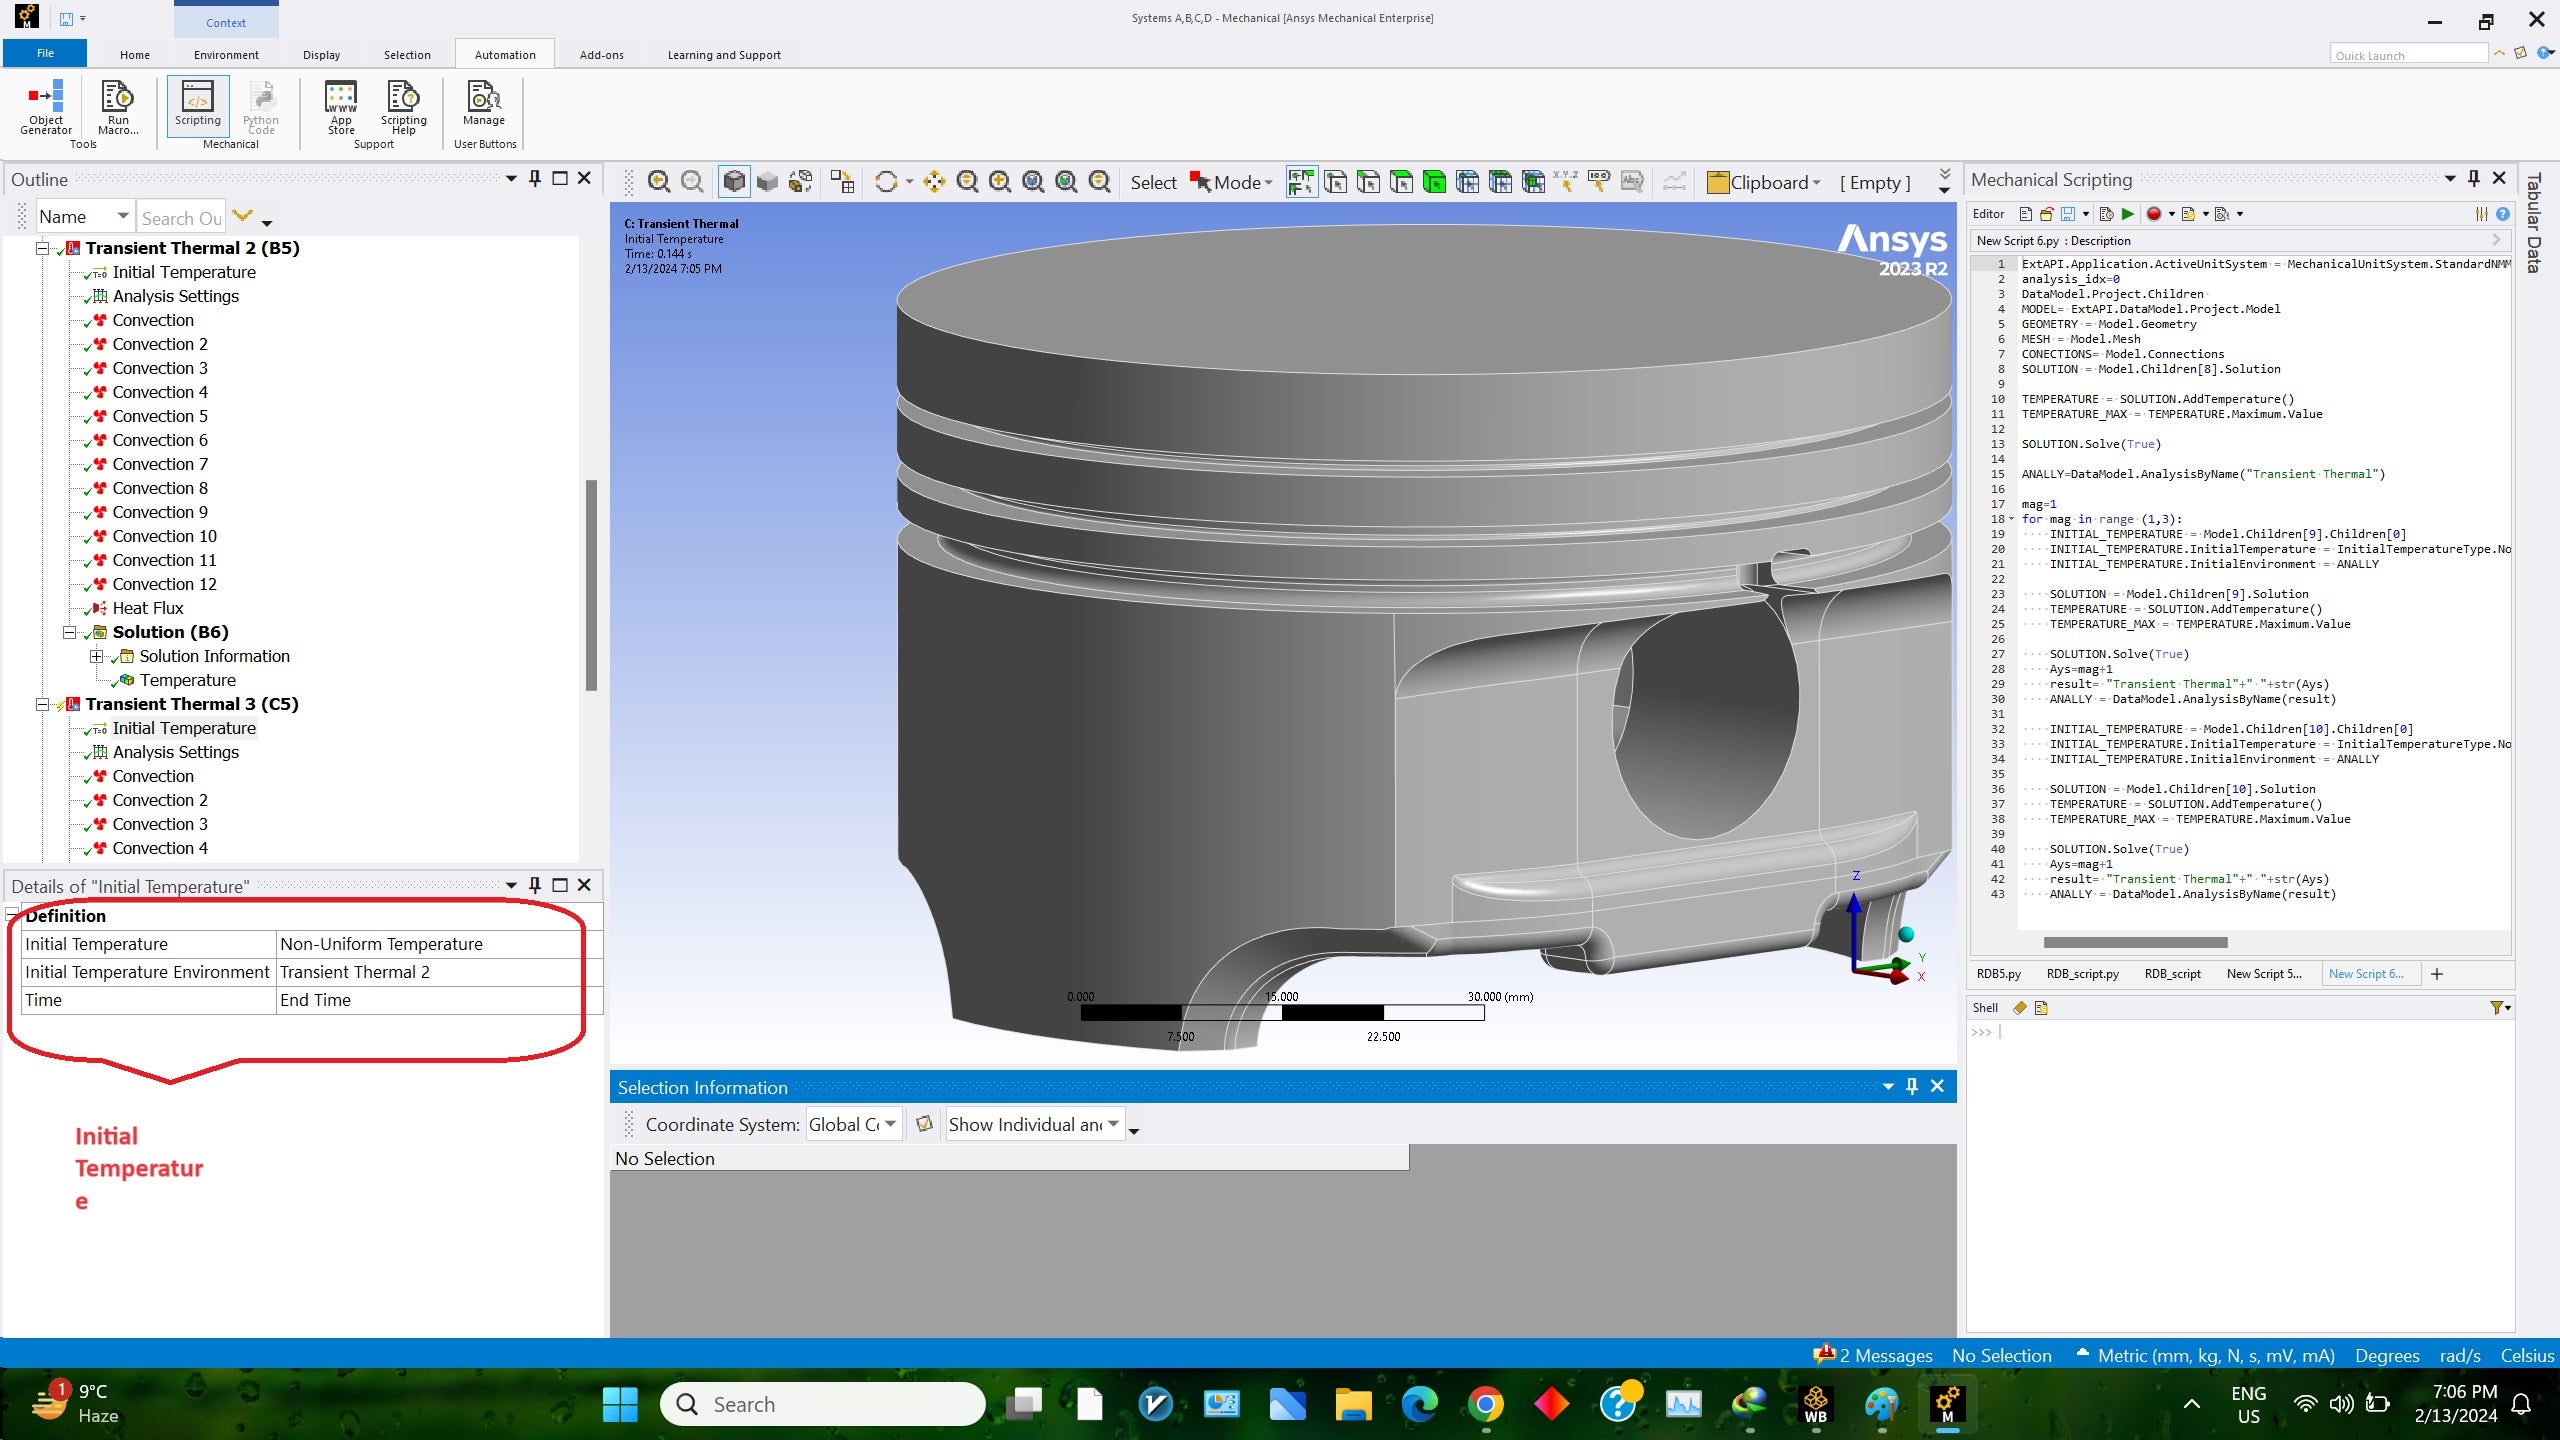Open the Clipboard dropdown
2560x1440 pixels.
click(x=1765, y=182)
